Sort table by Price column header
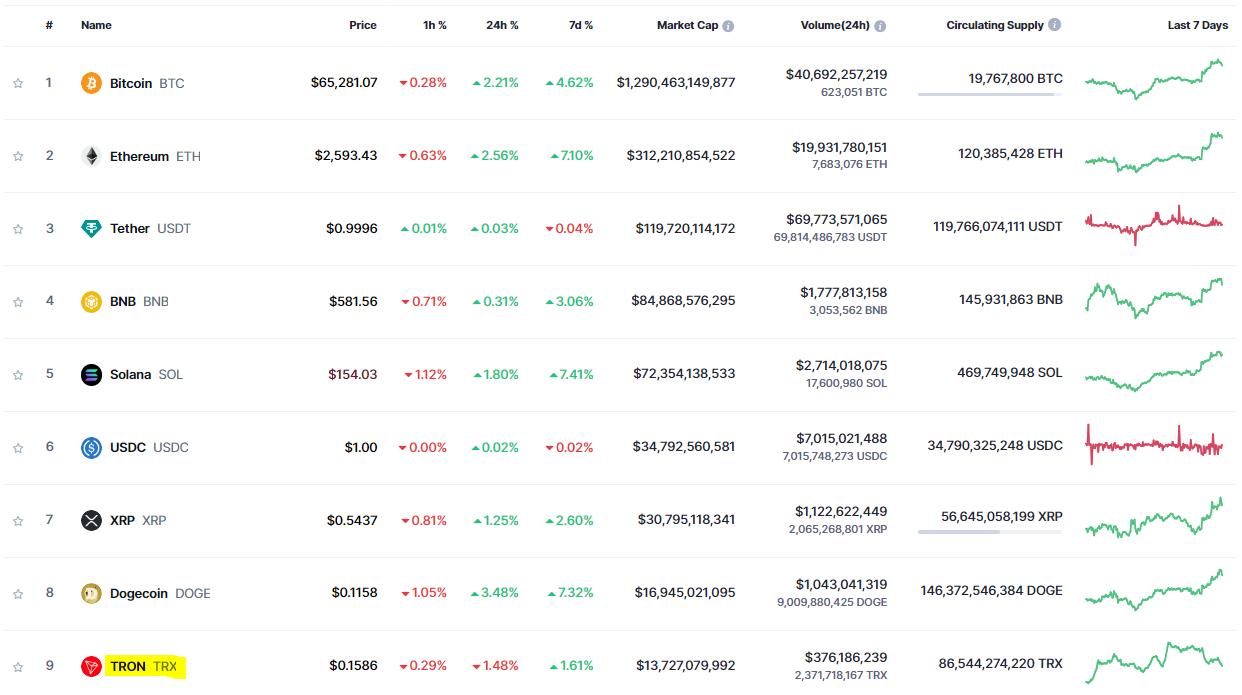Screen dimensions: 1242x695 [x=362, y=25]
